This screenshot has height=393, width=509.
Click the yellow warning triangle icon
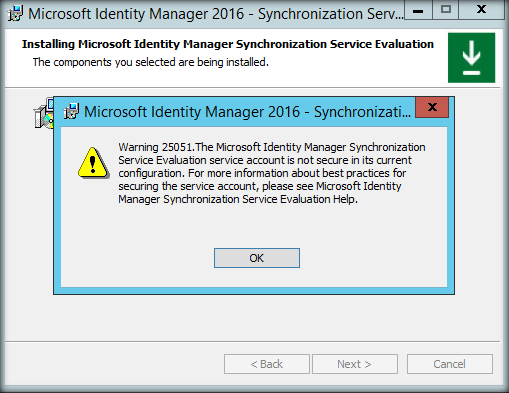pos(93,163)
